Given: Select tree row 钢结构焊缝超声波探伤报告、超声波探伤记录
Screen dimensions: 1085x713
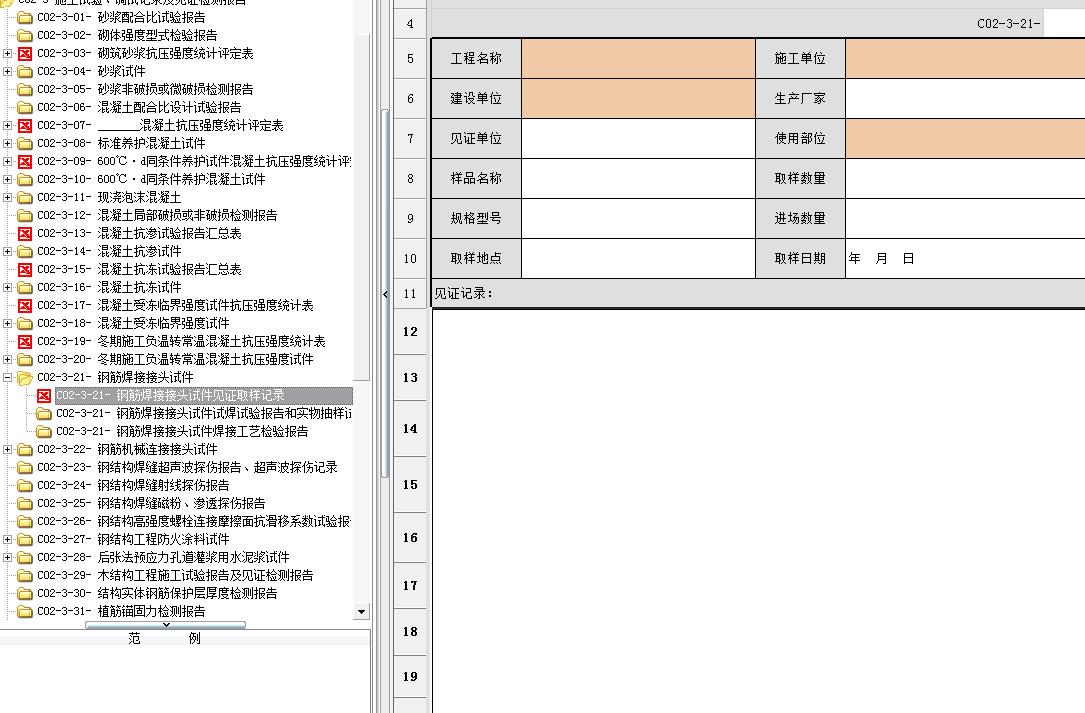Looking at the screenshot, I should click(187, 468).
